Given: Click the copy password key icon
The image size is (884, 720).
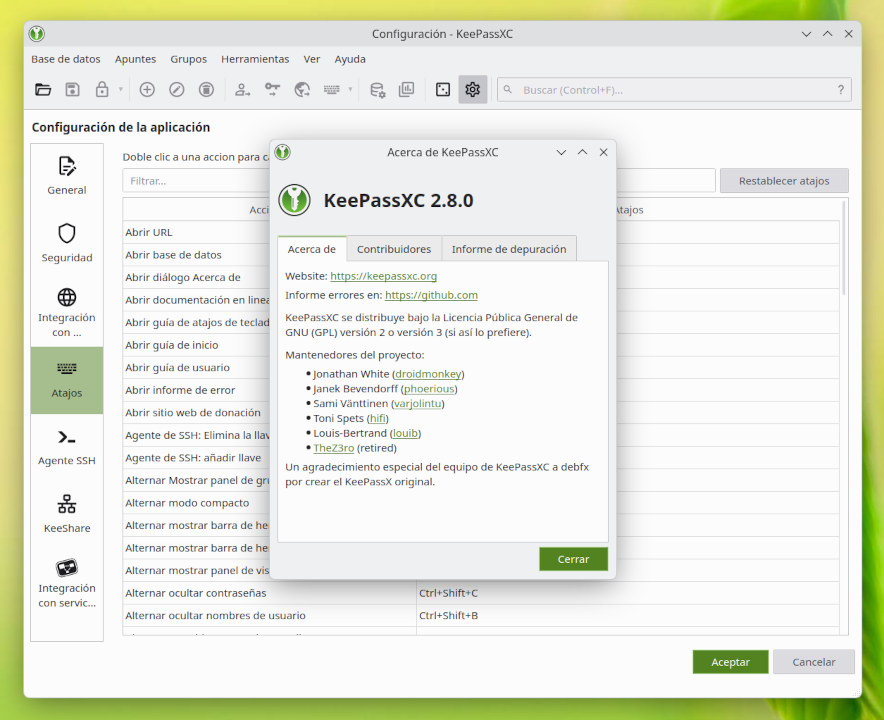Looking at the screenshot, I should click(x=272, y=89).
